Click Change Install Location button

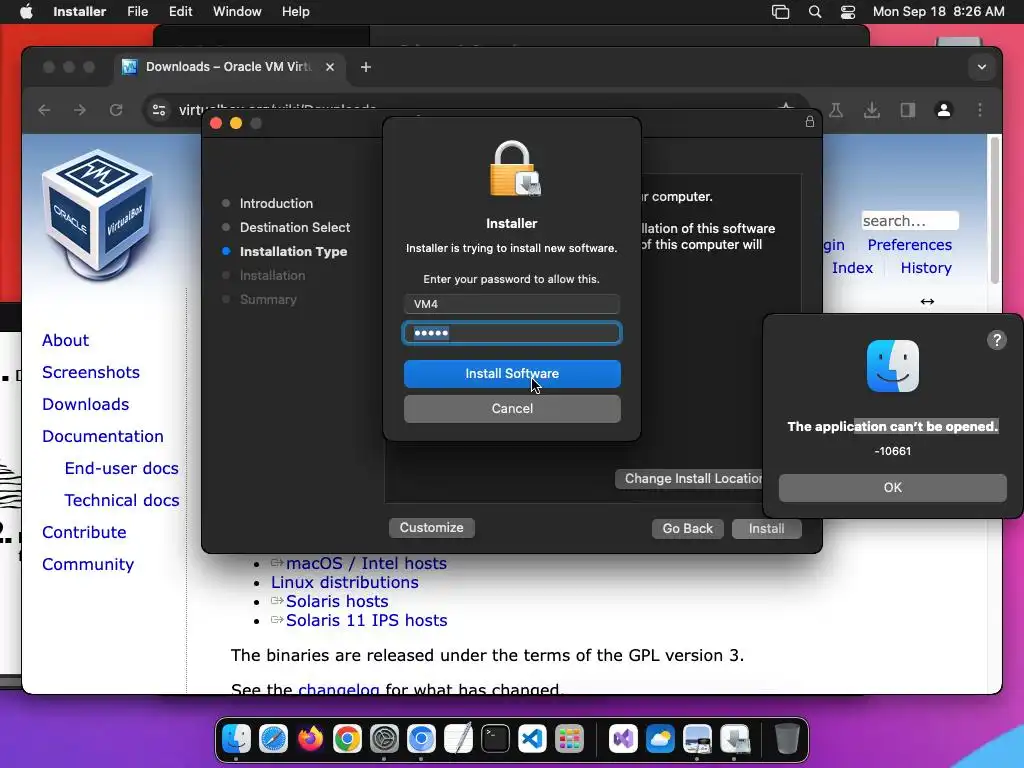pyautogui.click(x=688, y=479)
